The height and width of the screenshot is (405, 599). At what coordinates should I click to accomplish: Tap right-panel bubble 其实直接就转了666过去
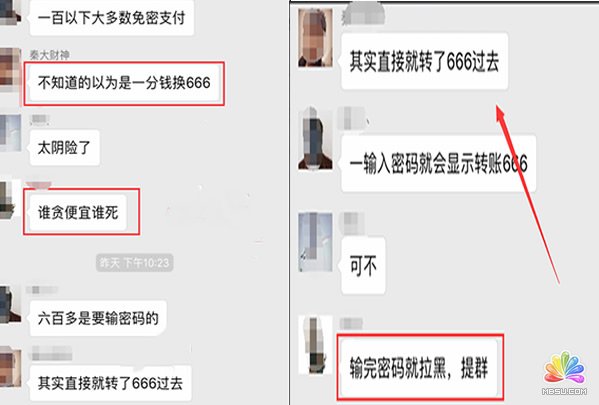[x=424, y=62]
